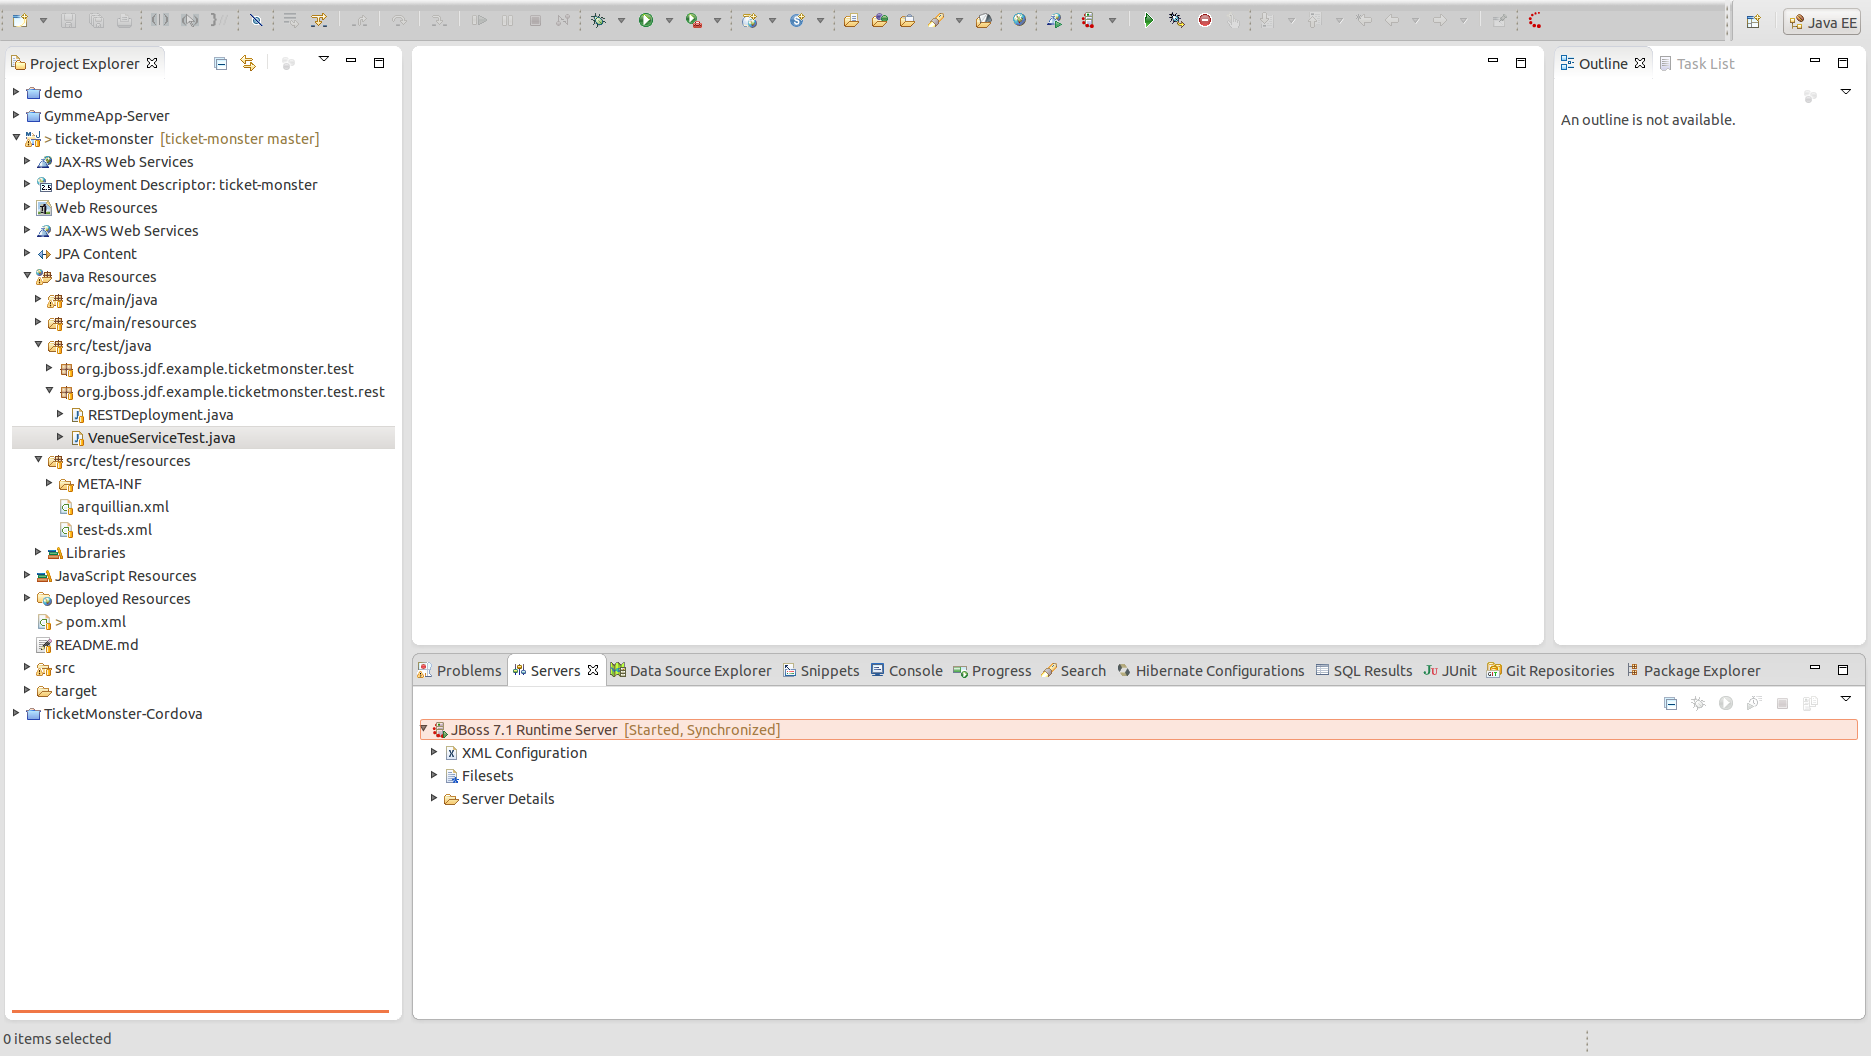Viewport: 1871px width, 1056px height.
Task: Click the green Run button in main toolbar
Action: tap(646, 20)
